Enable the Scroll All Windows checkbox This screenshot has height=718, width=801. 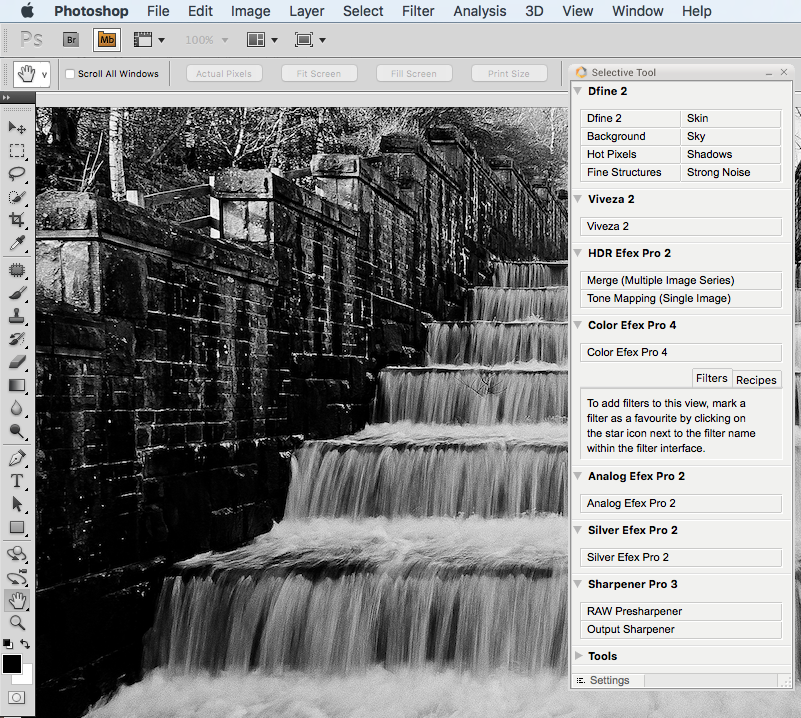coord(70,74)
